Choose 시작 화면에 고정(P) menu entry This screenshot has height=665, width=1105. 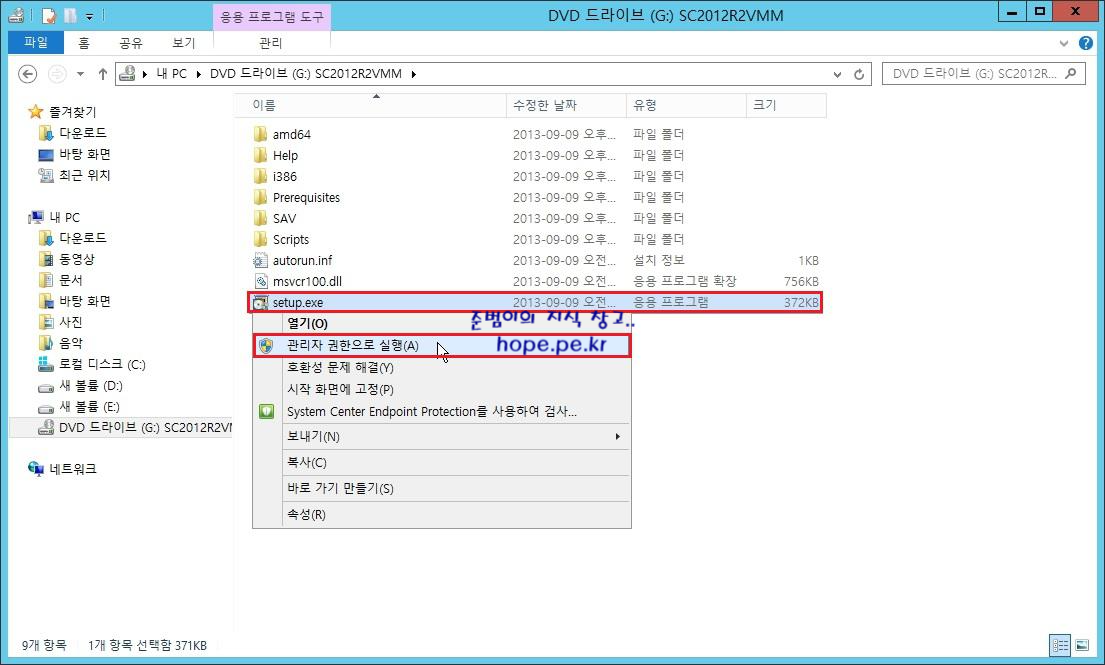[442, 390]
